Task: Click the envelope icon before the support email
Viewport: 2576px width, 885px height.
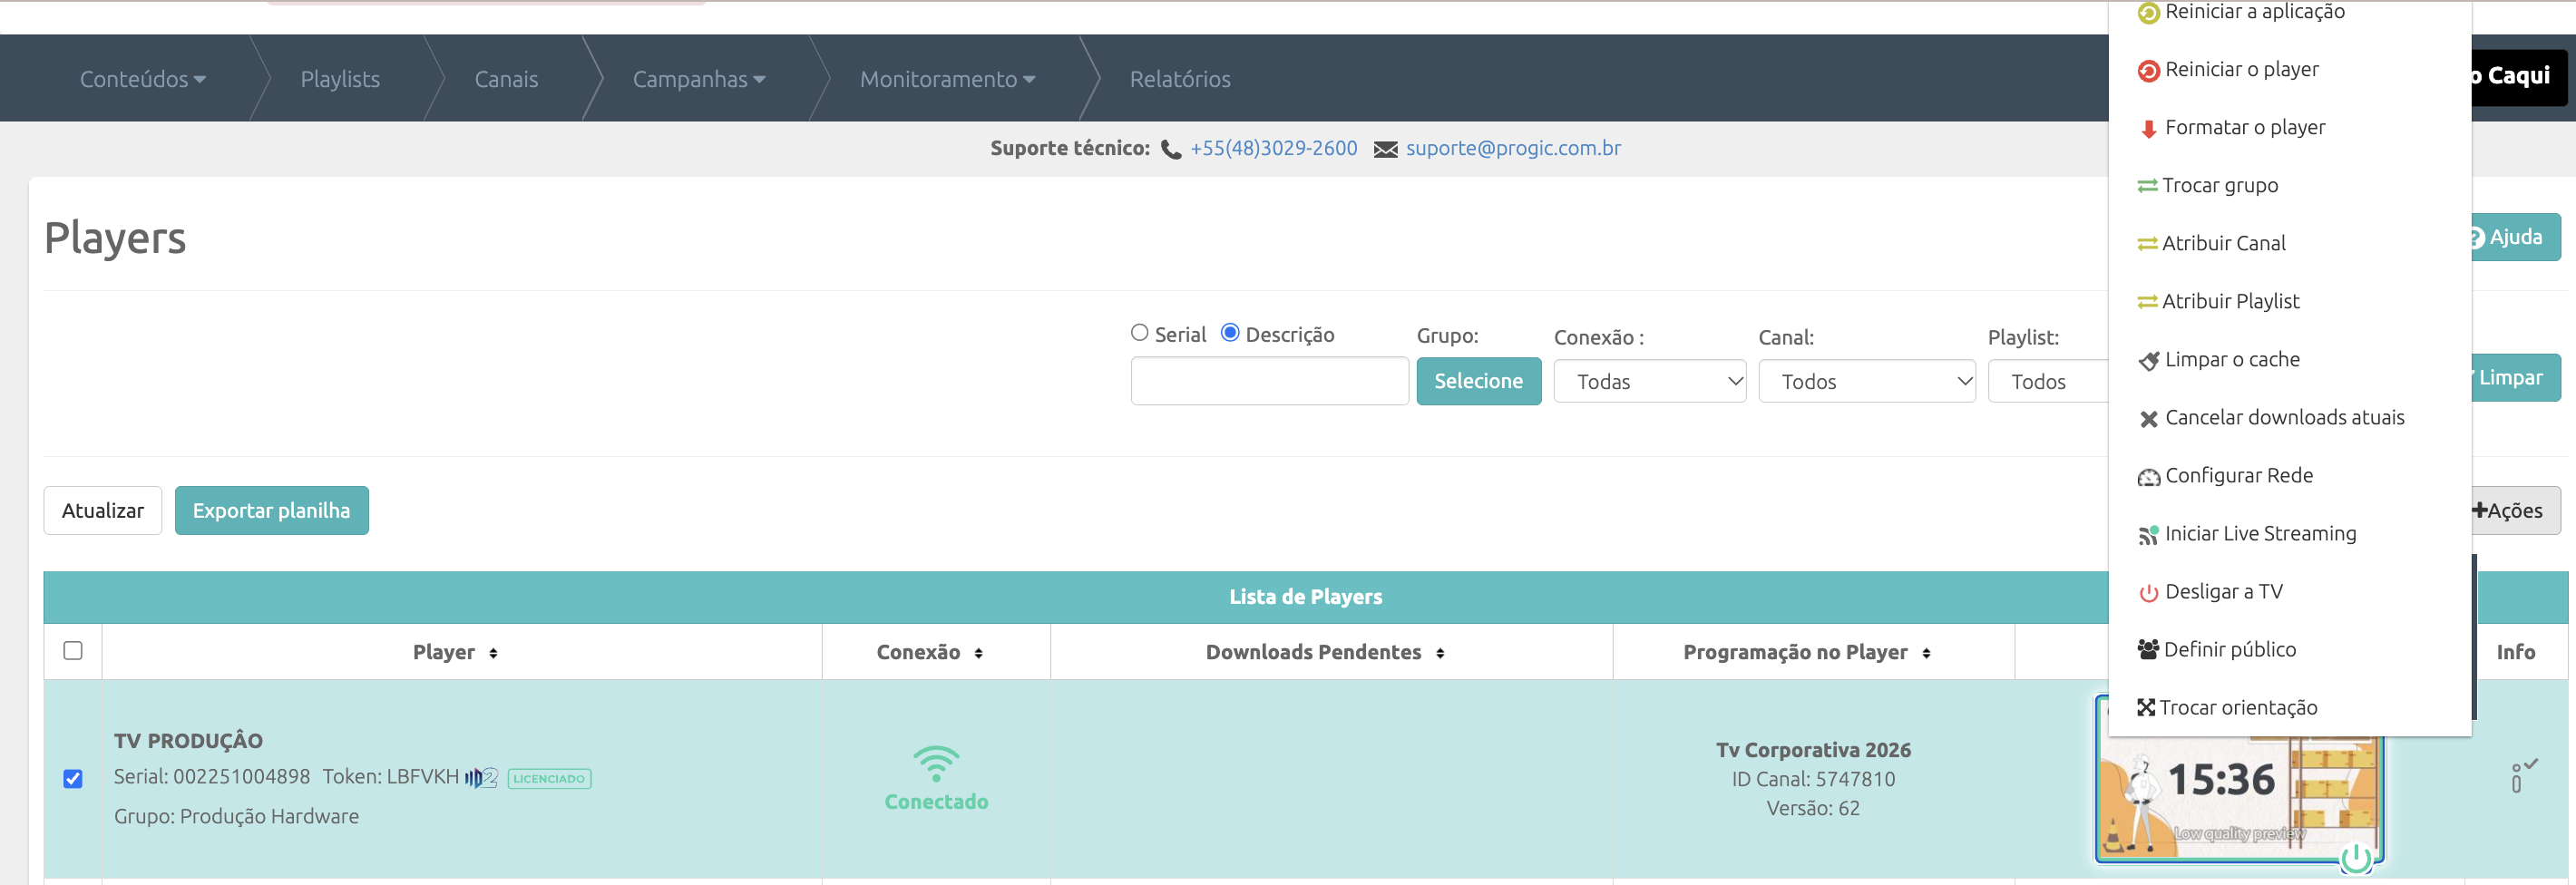Action: pos(1385,150)
